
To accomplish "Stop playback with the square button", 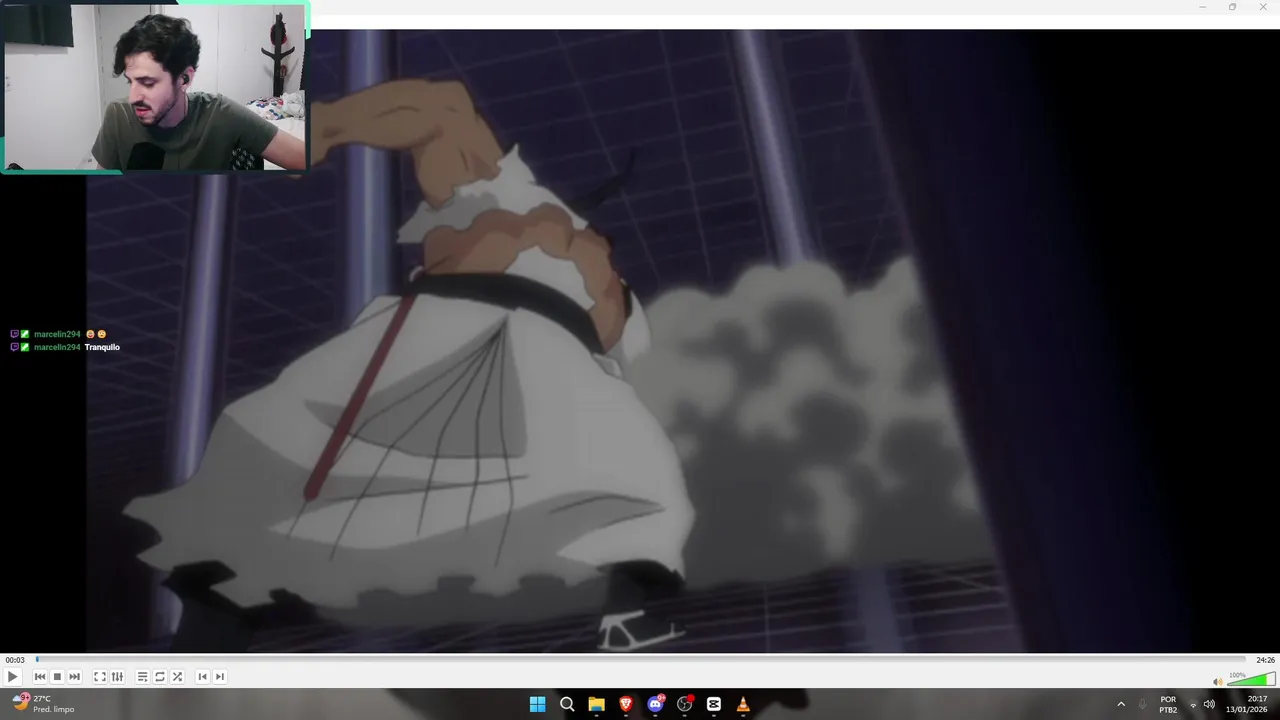I will click(57, 677).
